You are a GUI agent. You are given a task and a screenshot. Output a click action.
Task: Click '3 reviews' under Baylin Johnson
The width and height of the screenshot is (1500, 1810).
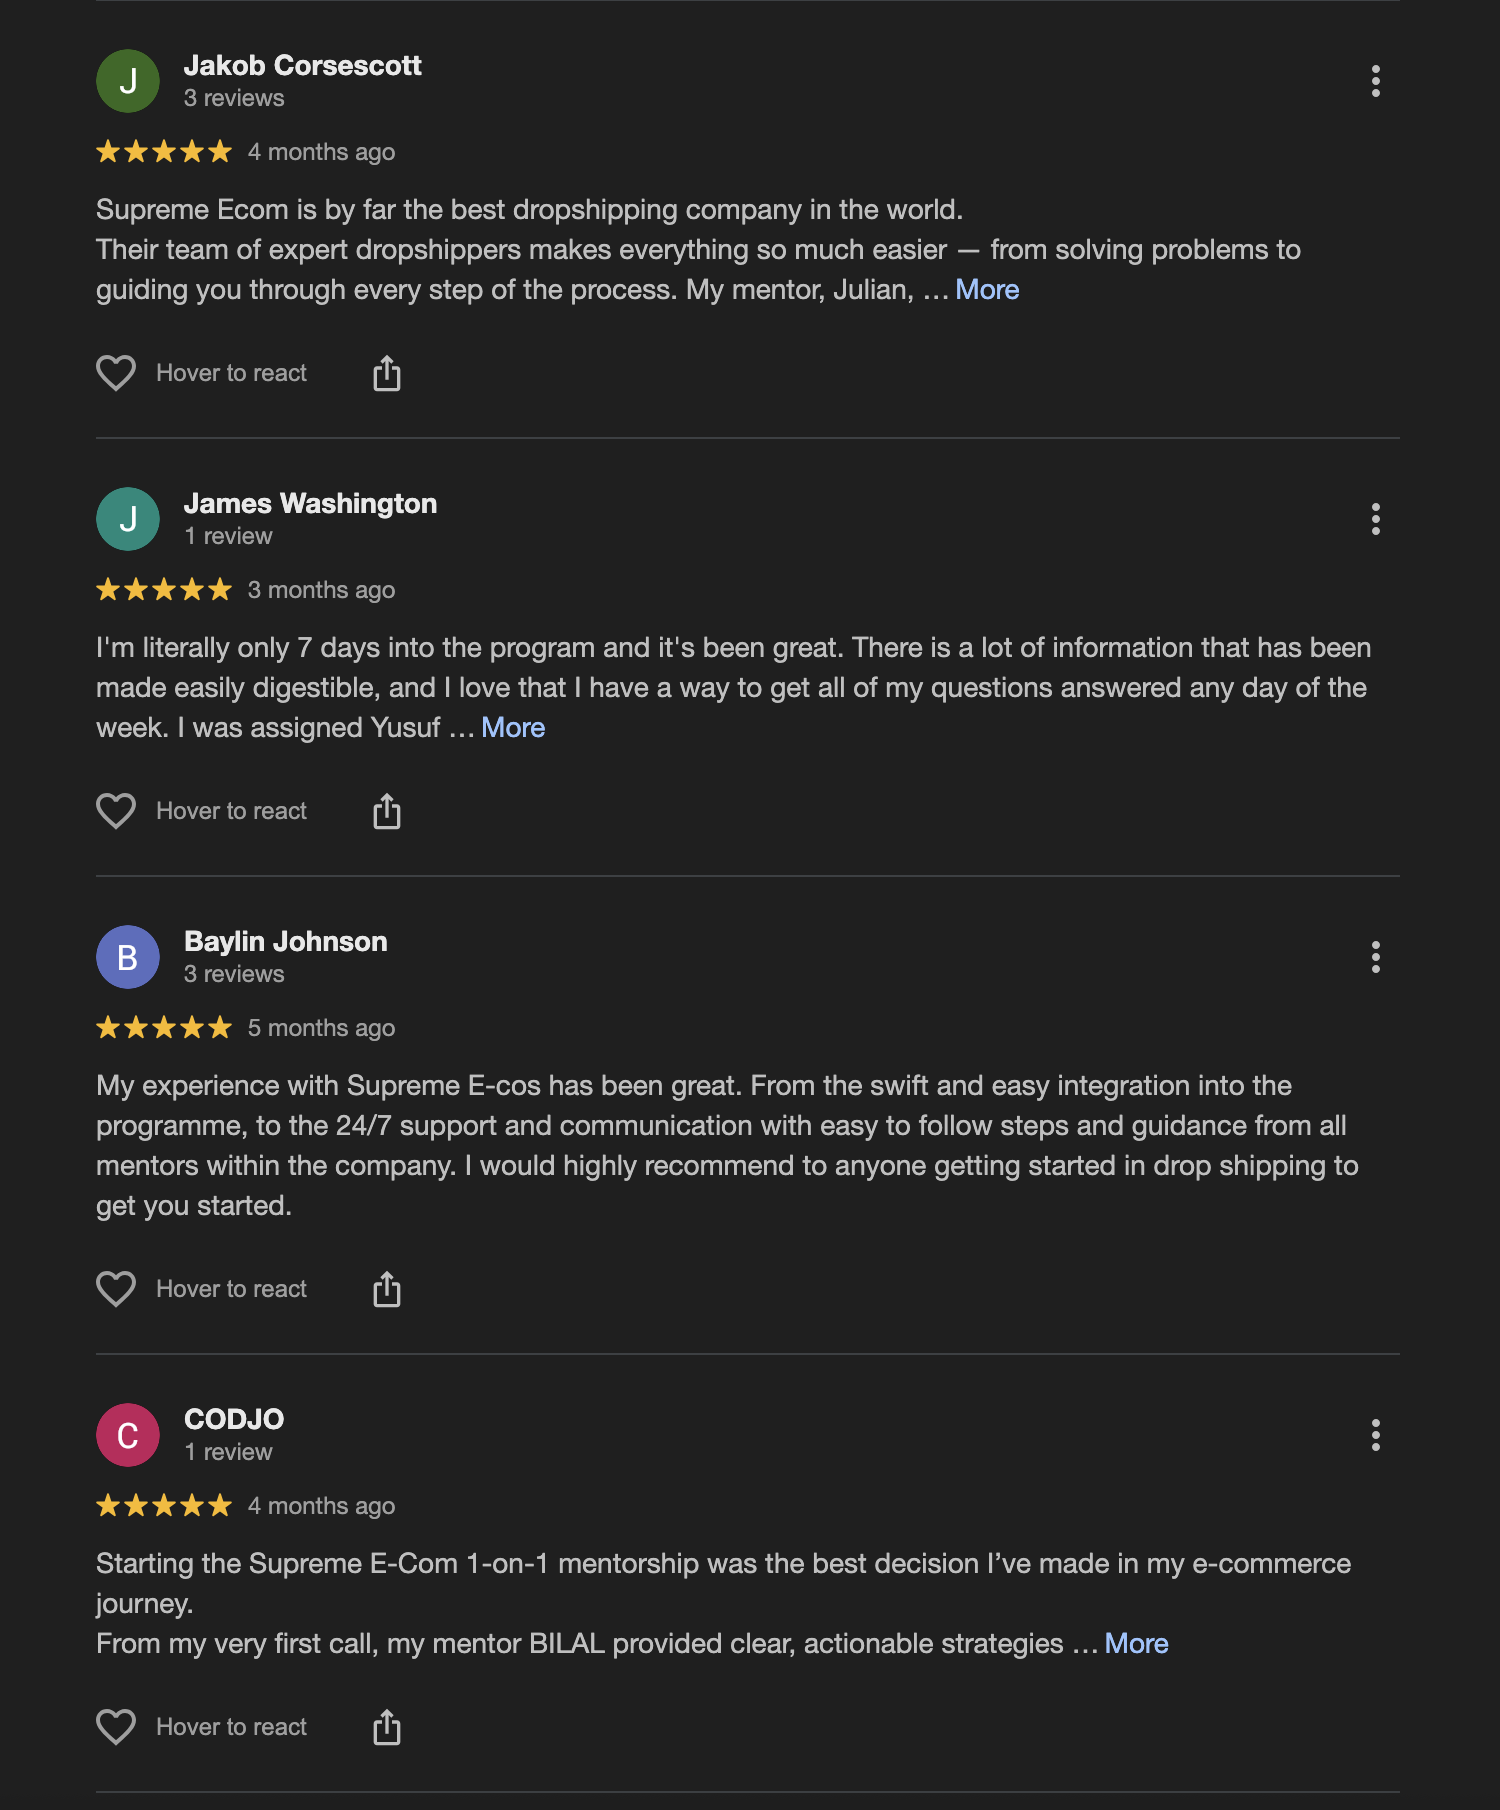pyautogui.click(x=234, y=973)
